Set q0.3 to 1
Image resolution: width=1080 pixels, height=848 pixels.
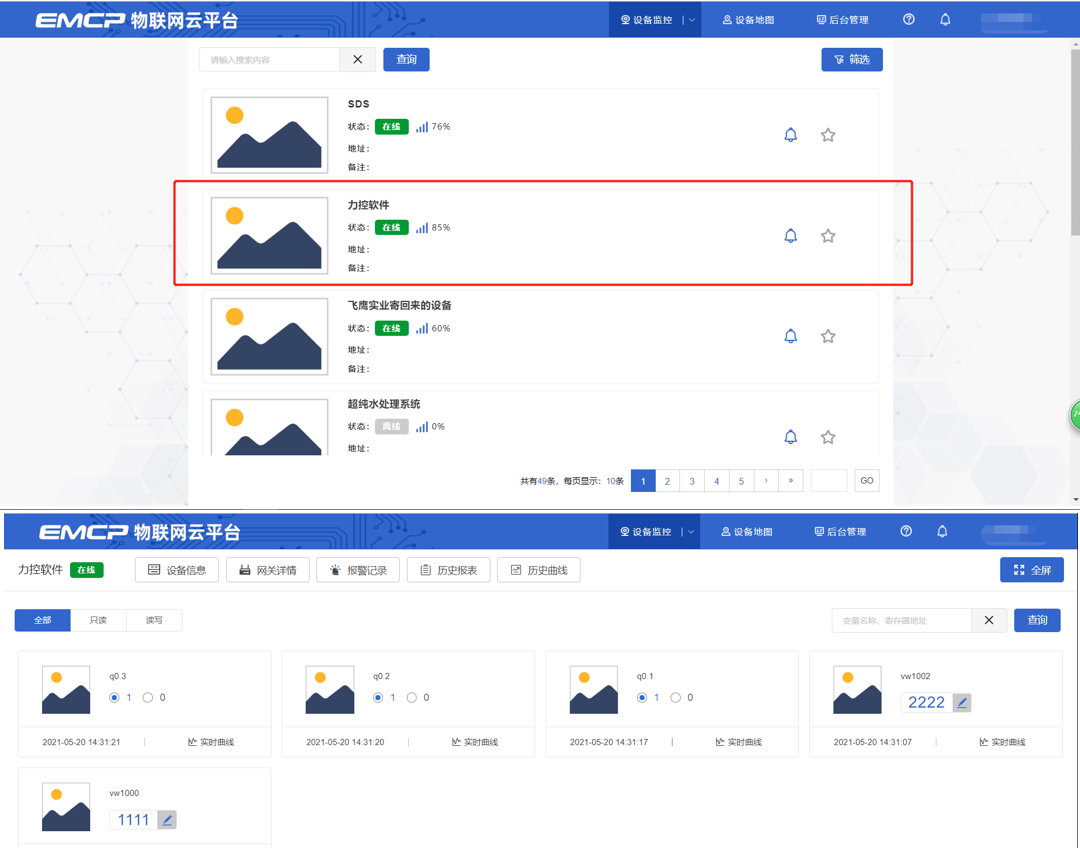[x=114, y=698]
